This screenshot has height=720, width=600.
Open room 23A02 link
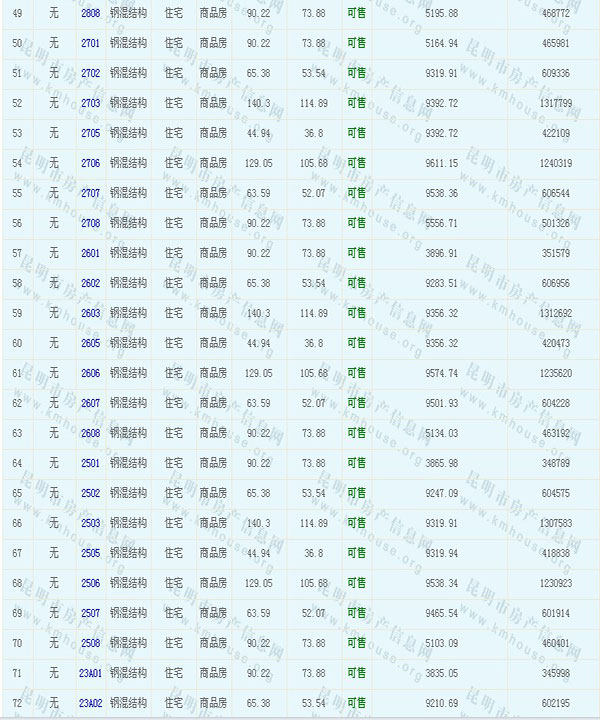tap(90, 704)
